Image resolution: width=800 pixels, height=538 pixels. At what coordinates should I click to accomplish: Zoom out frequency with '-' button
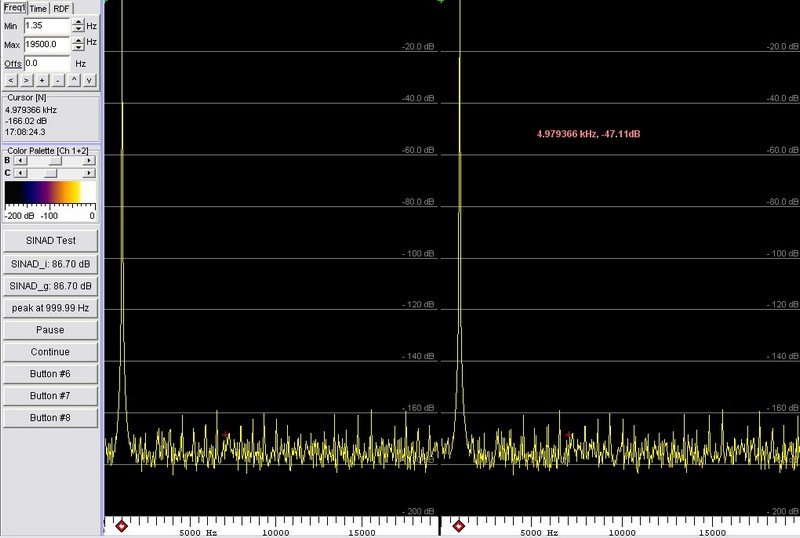point(58,80)
